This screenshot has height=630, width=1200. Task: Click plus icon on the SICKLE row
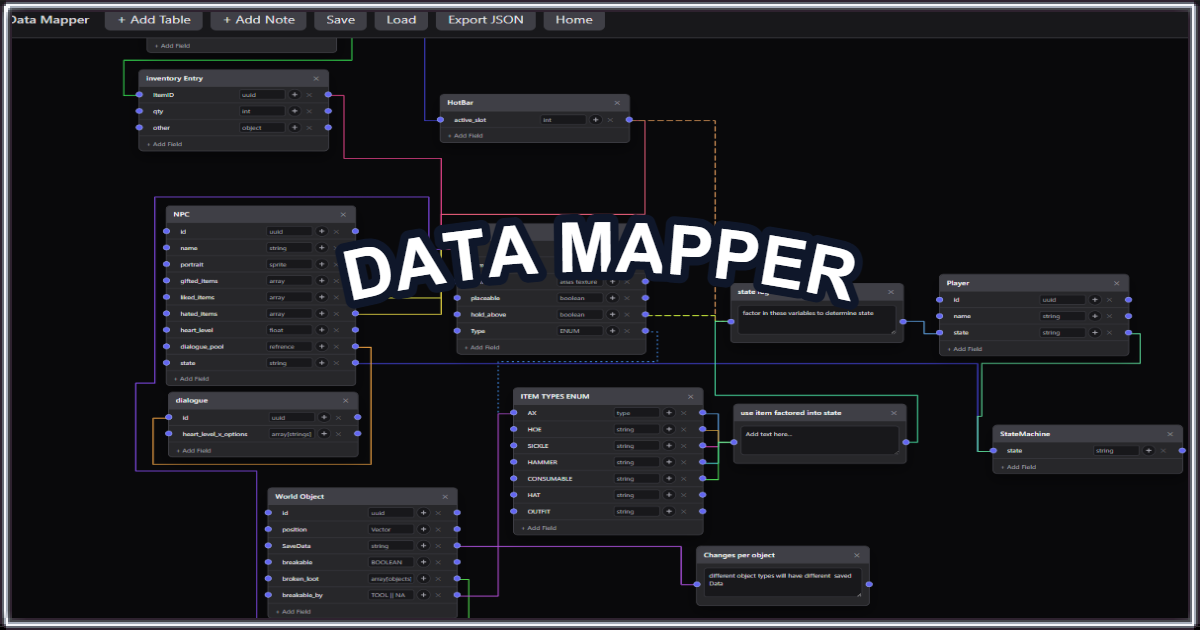[x=669, y=446]
